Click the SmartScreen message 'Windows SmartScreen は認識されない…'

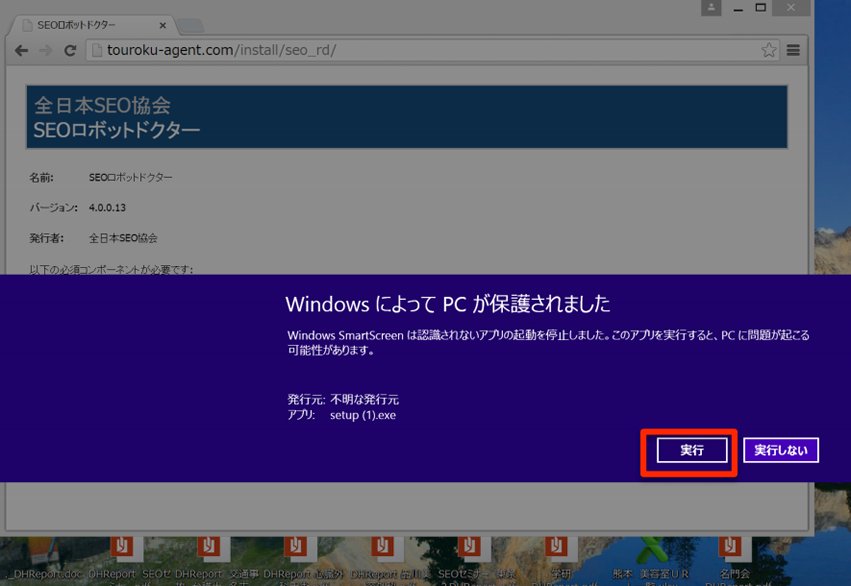coord(548,343)
